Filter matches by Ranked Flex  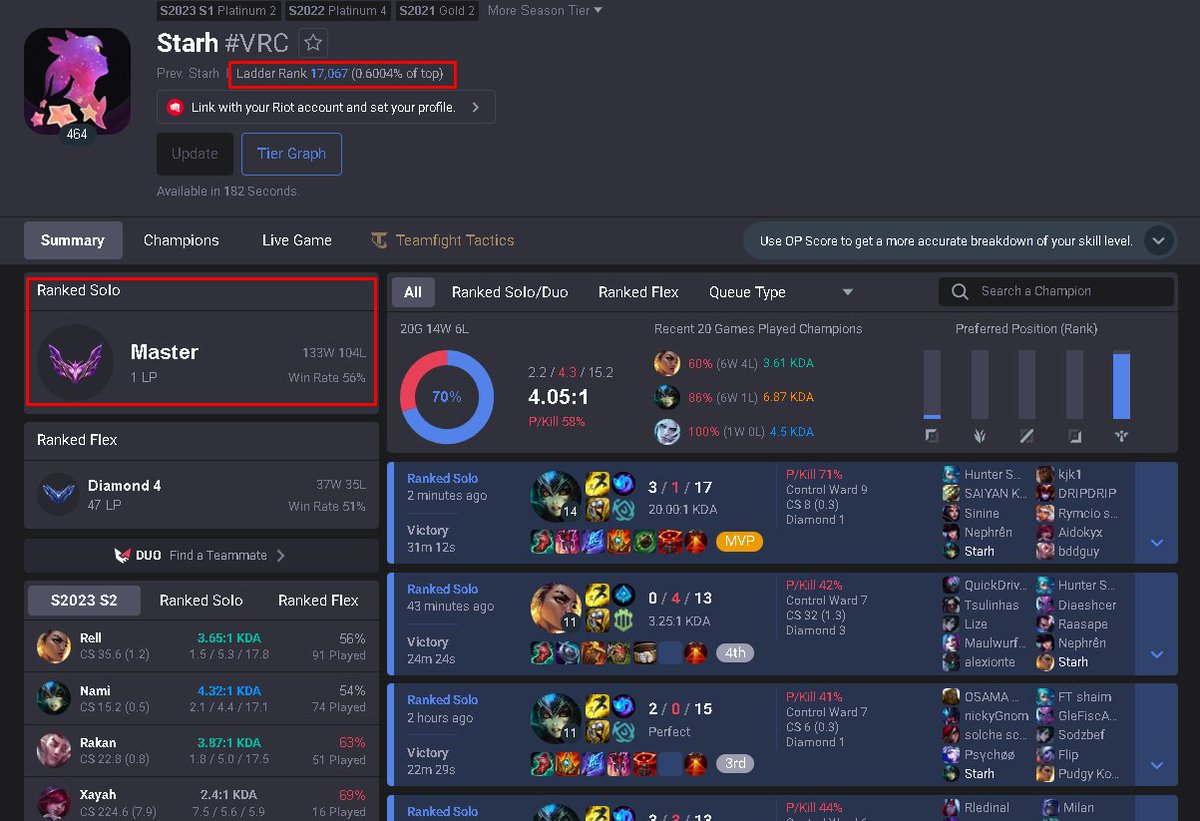pyautogui.click(x=639, y=292)
